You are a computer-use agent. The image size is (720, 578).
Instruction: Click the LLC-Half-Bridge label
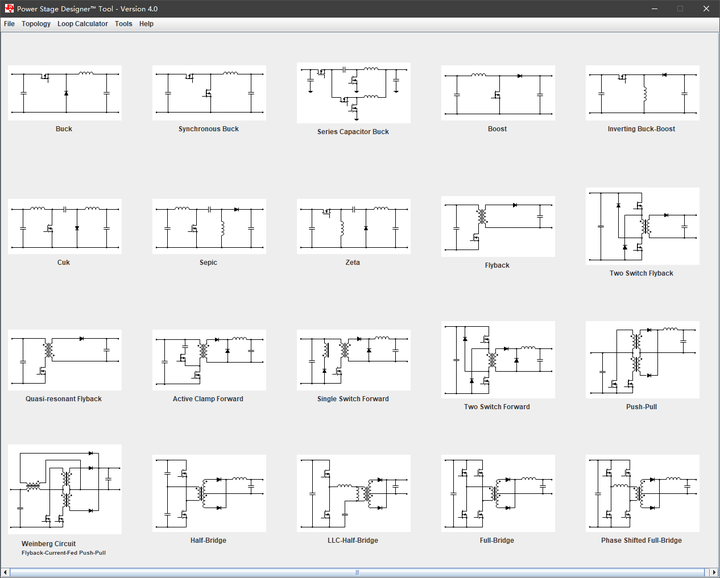pos(353,540)
